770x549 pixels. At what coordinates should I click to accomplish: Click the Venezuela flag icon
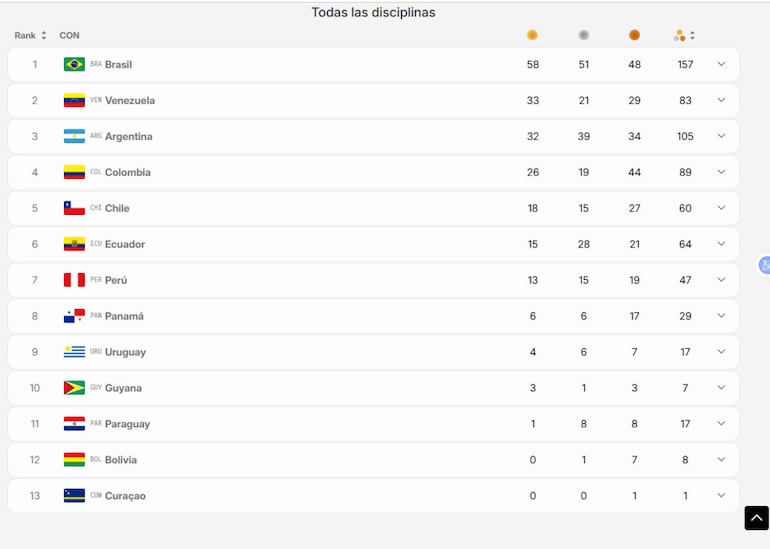coord(74,100)
